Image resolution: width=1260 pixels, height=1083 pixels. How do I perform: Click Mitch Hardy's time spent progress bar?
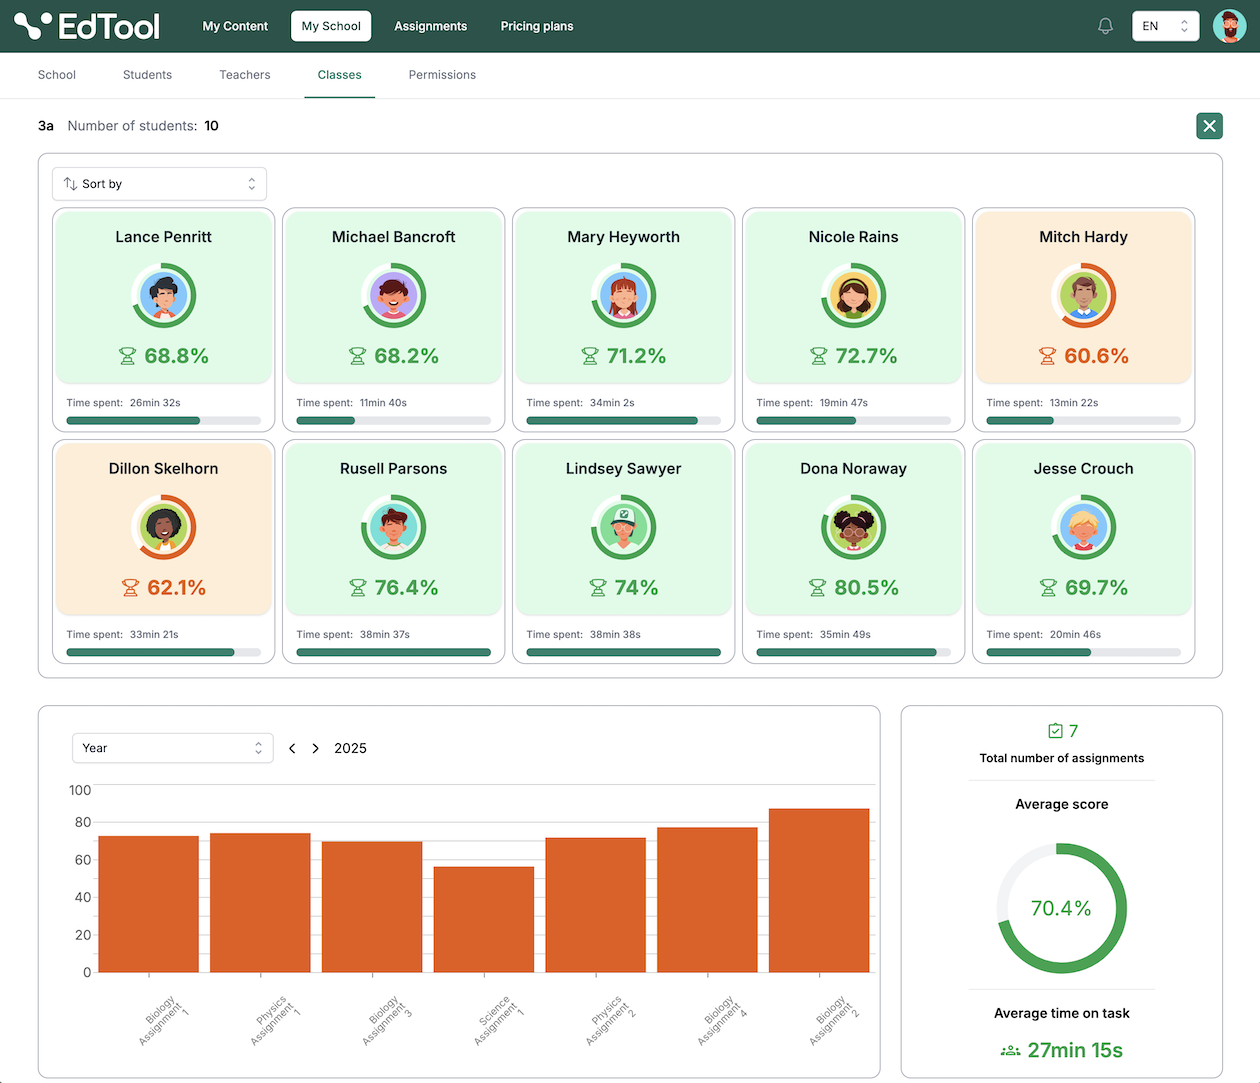(1084, 421)
